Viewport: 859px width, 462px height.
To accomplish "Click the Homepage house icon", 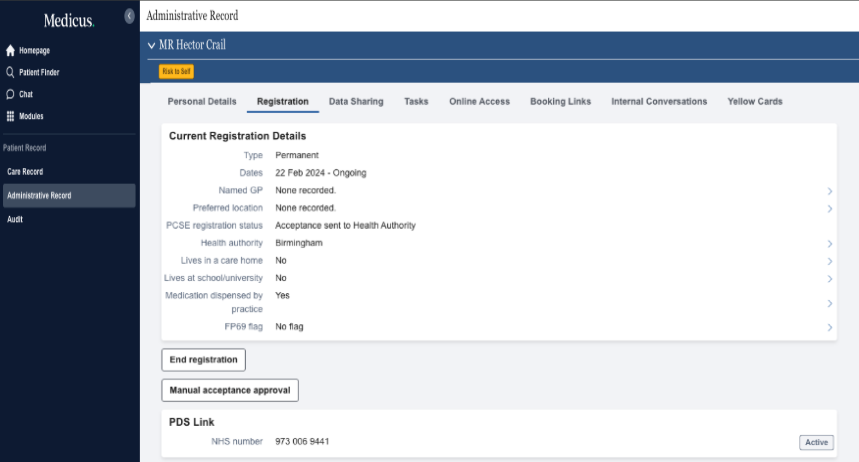I will (10, 50).
